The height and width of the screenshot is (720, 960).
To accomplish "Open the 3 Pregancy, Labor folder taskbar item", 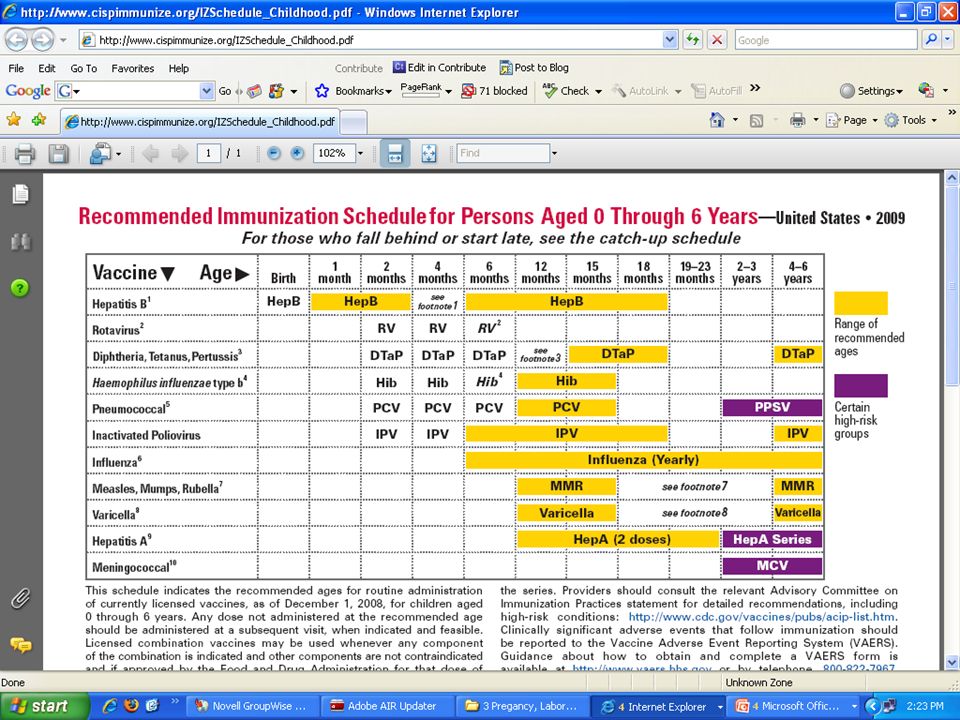I will pyautogui.click(x=522, y=706).
